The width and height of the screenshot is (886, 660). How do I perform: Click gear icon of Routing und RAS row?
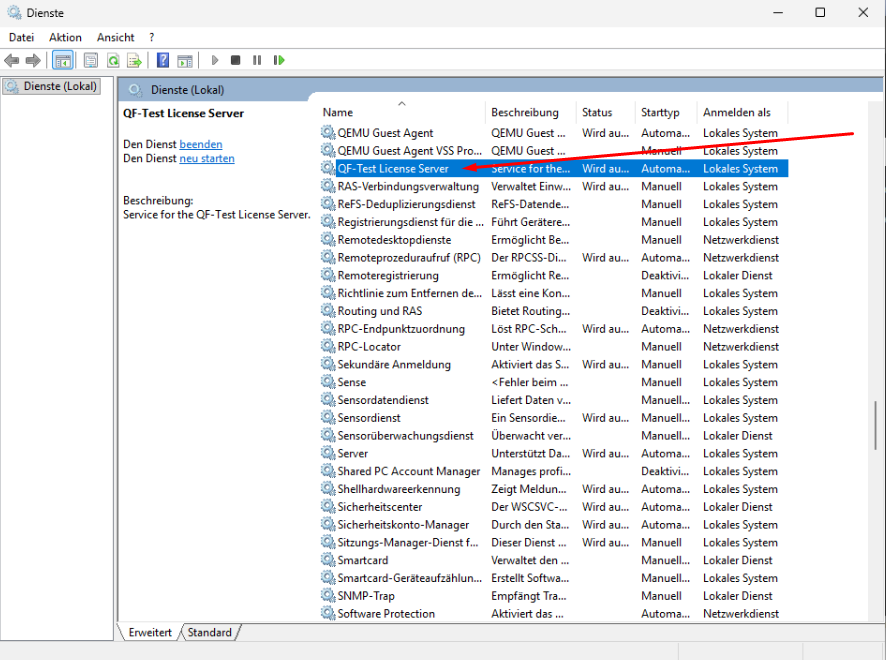click(x=328, y=311)
